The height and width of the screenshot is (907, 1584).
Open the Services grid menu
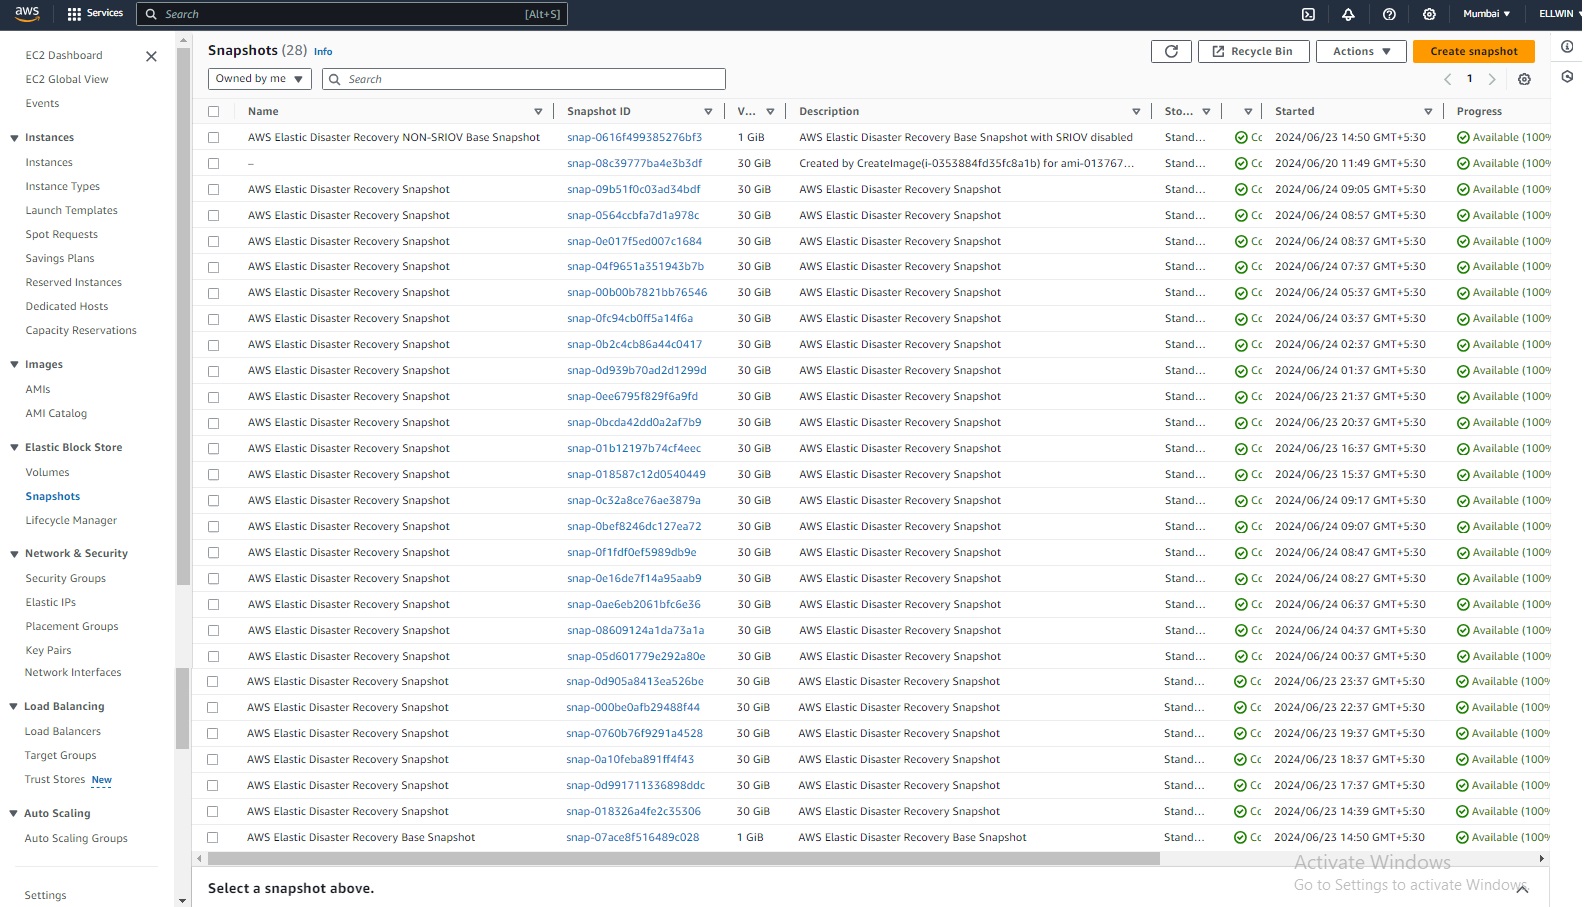pos(95,14)
